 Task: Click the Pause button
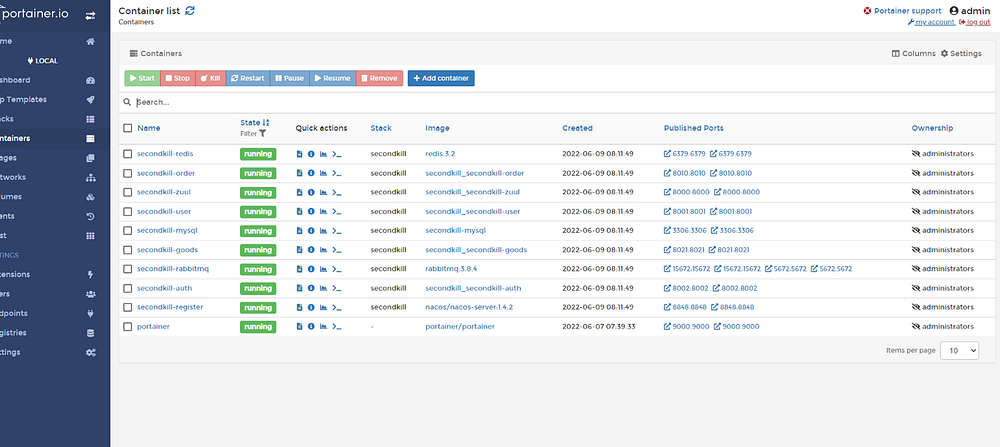[290, 78]
